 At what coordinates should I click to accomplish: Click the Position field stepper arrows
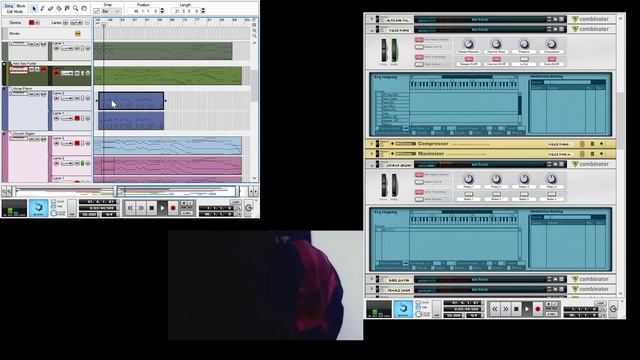[162, 11]
